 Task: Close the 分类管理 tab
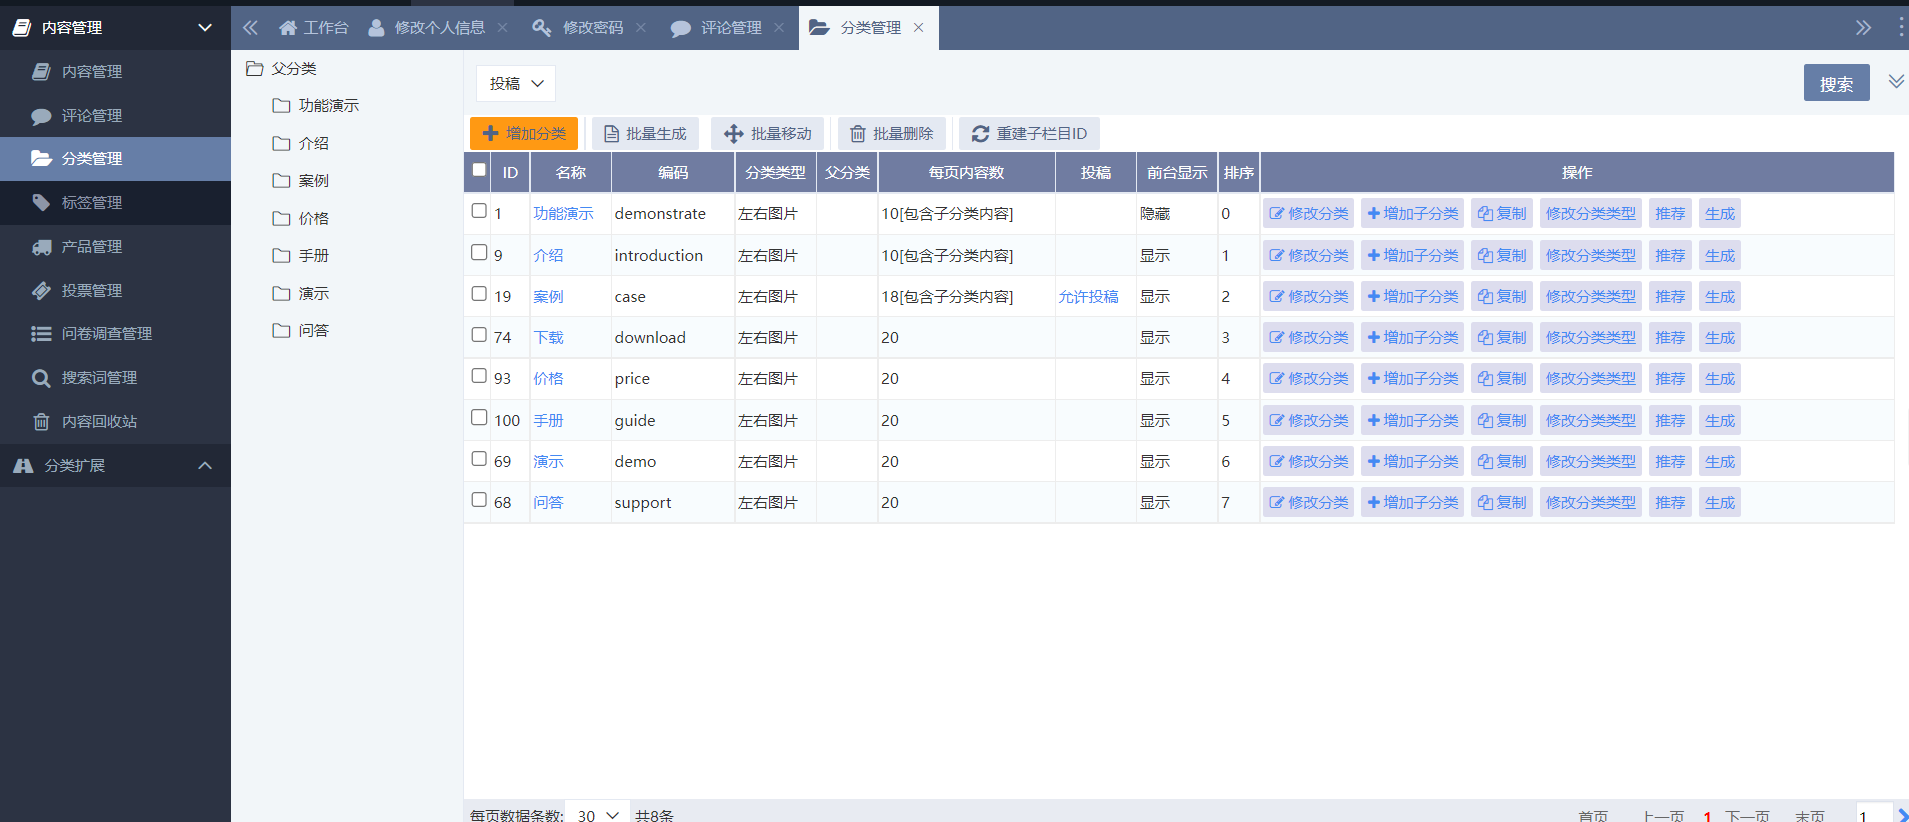[x=918, y=28]
